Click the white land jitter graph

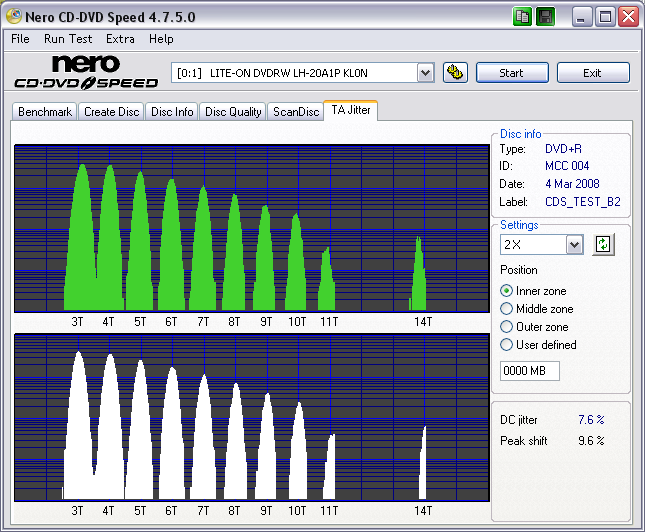tap(252, 417)
